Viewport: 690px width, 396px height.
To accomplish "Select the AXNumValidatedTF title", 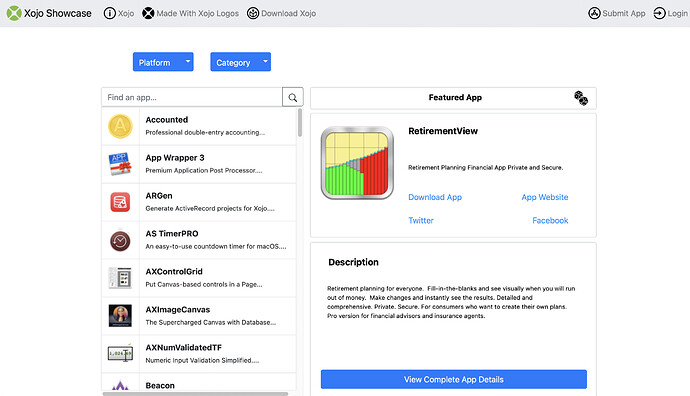I will [x=184, y=348].
